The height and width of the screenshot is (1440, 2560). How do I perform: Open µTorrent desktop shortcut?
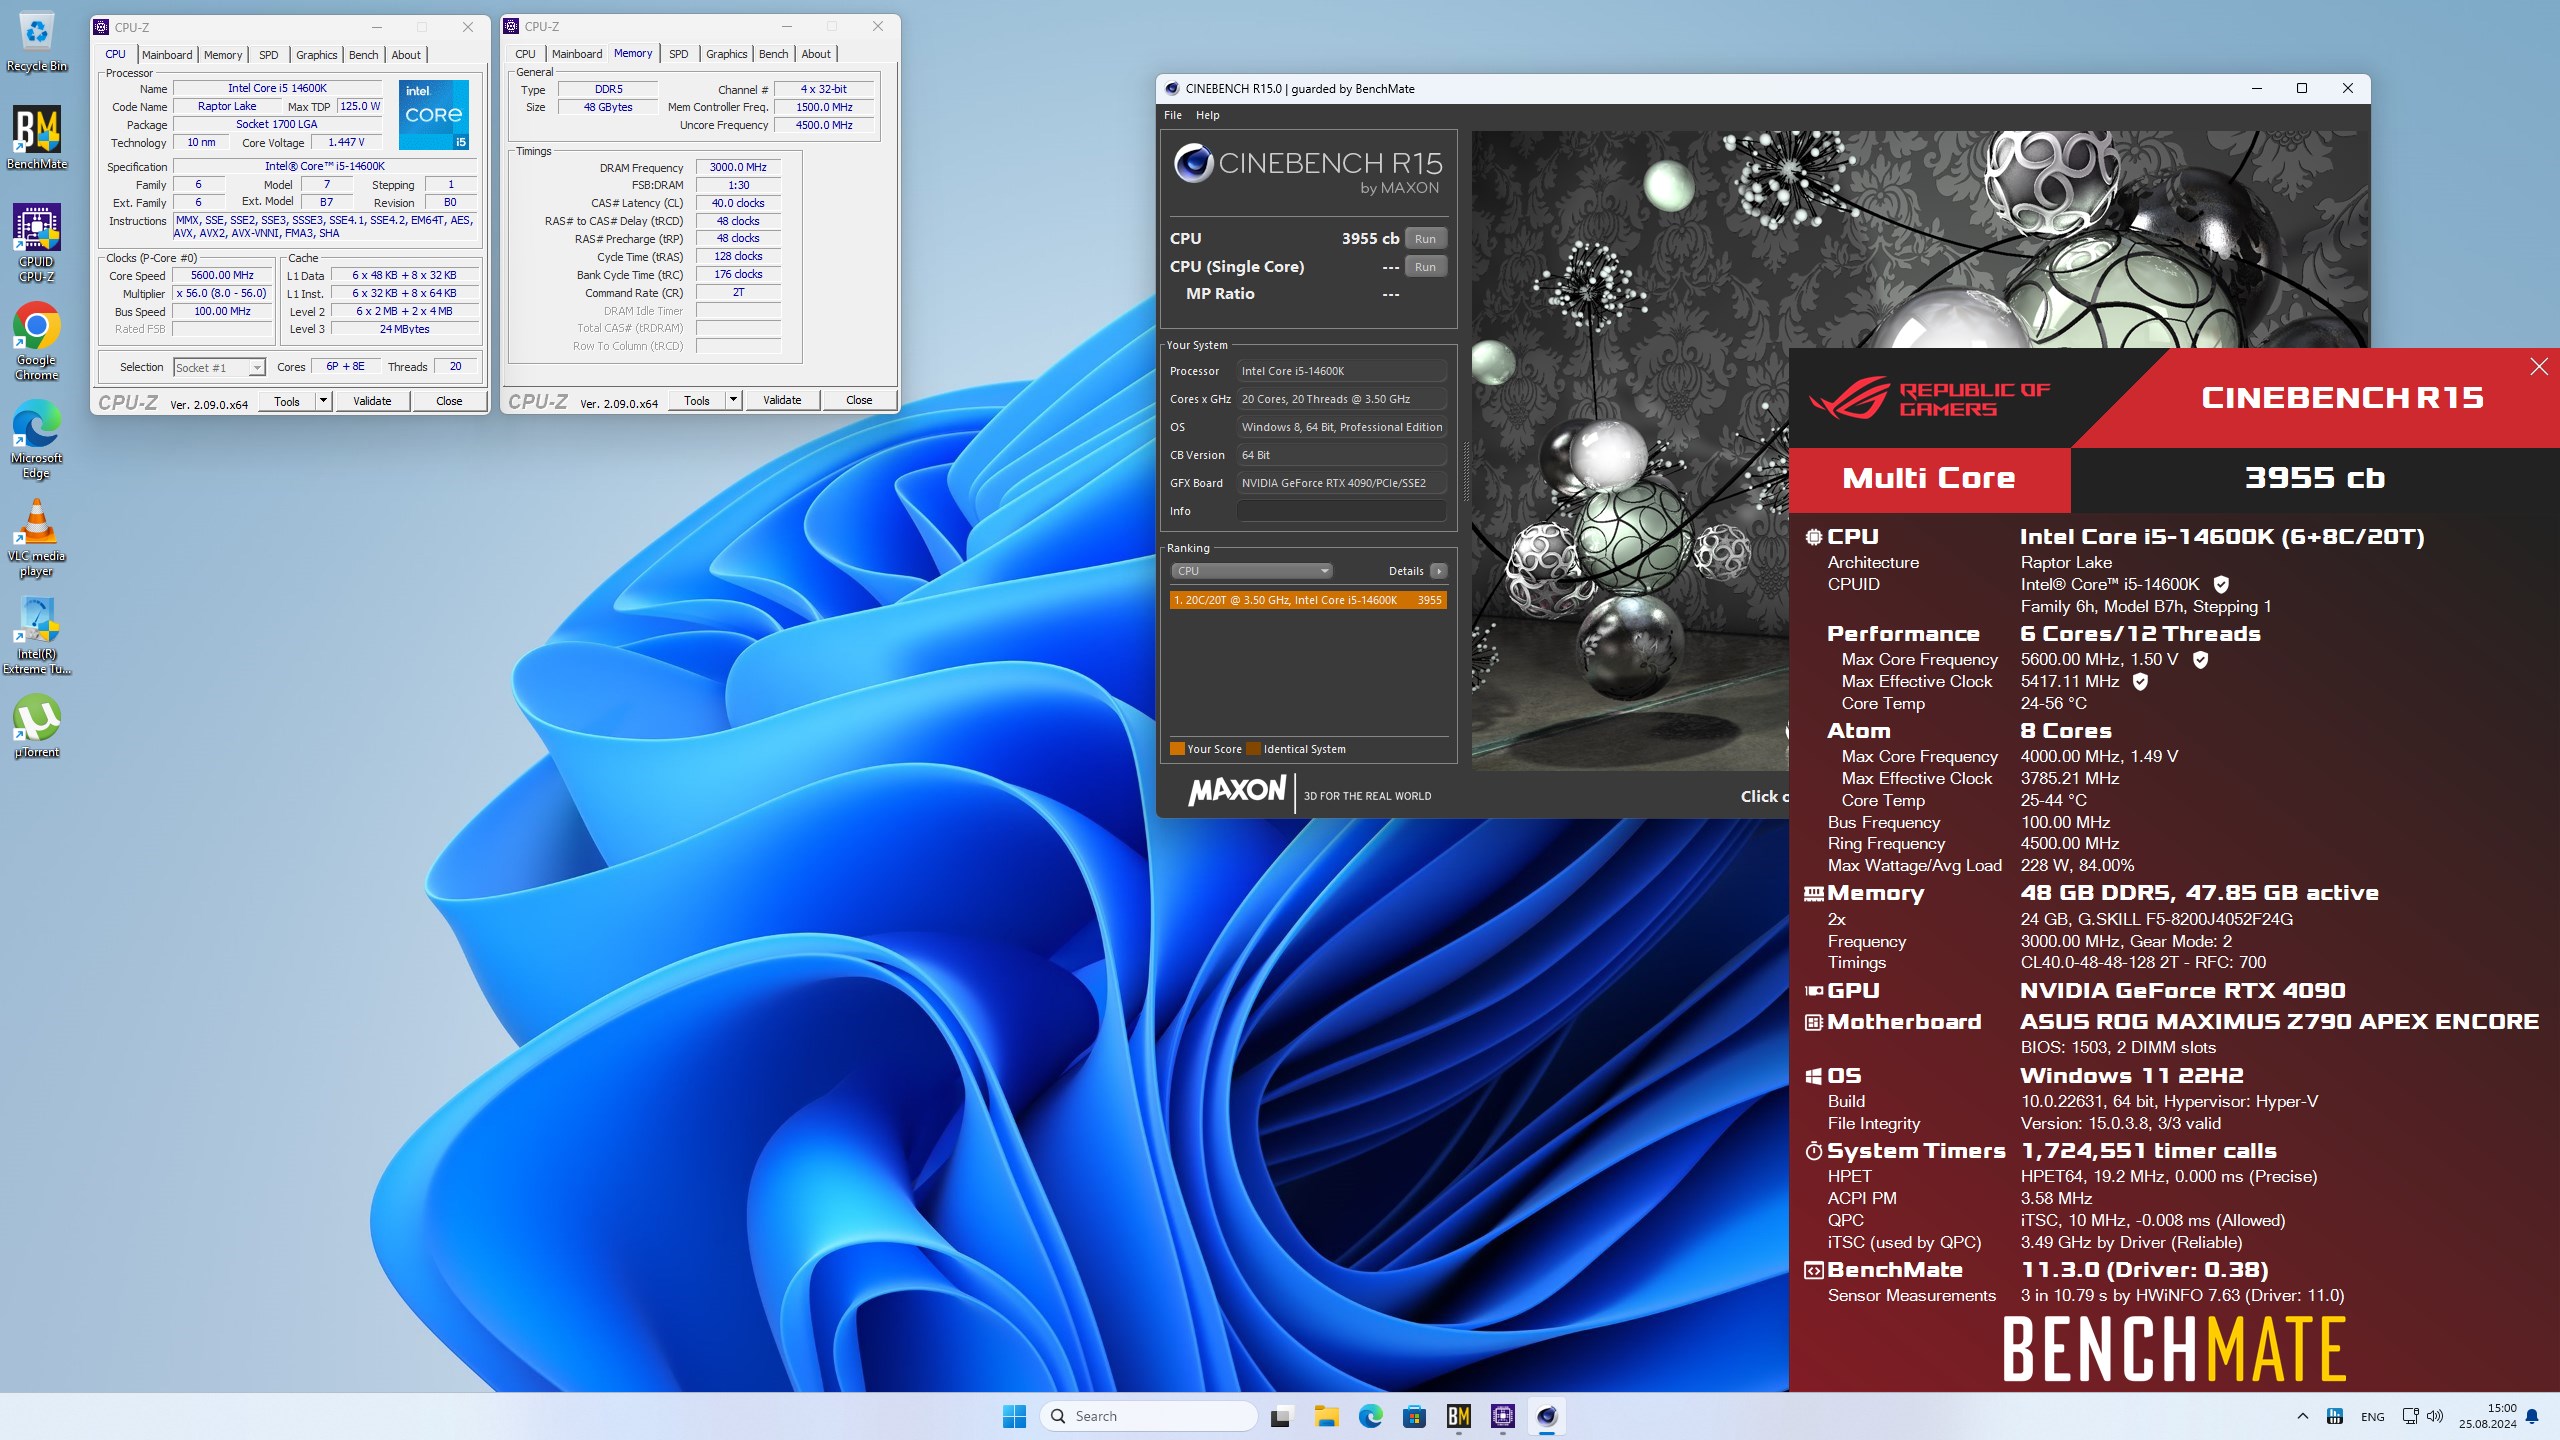click(36, 725)
